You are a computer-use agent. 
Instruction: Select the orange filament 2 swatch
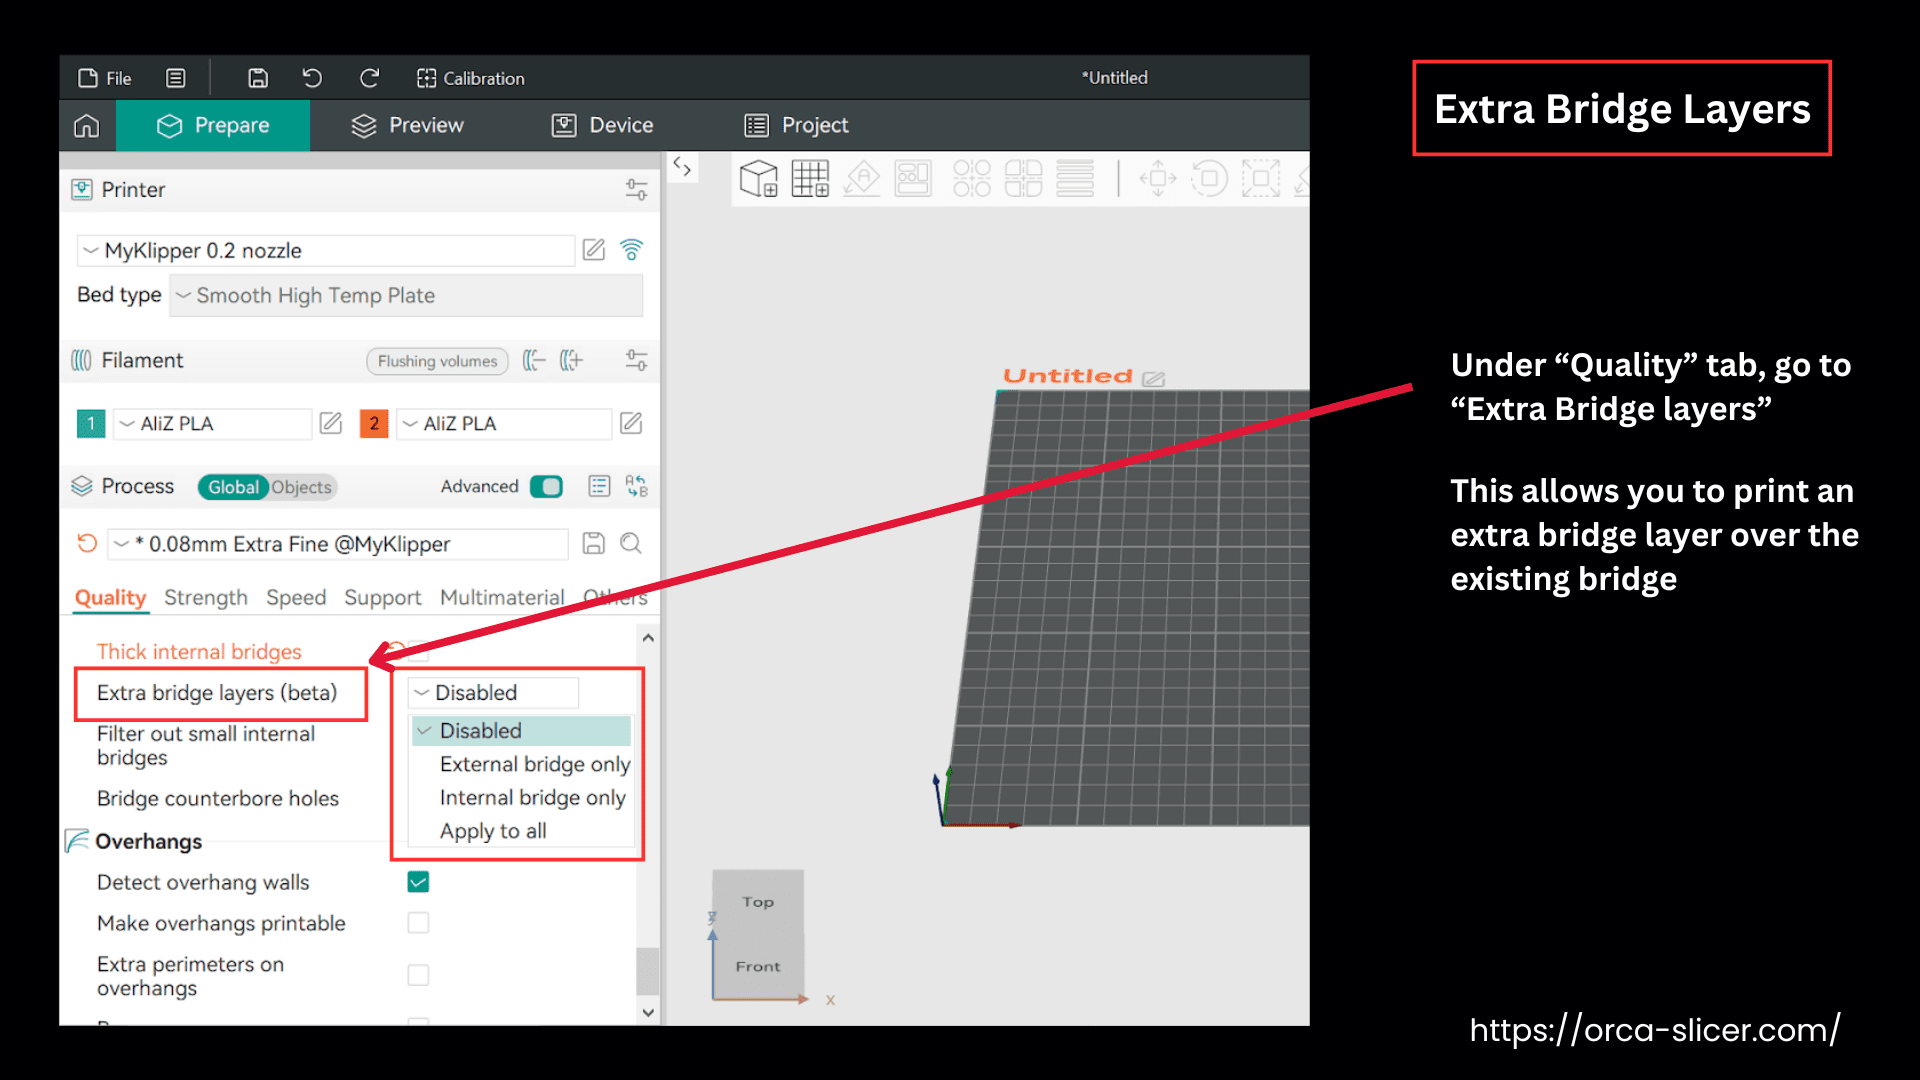click(x=374, y=424)
